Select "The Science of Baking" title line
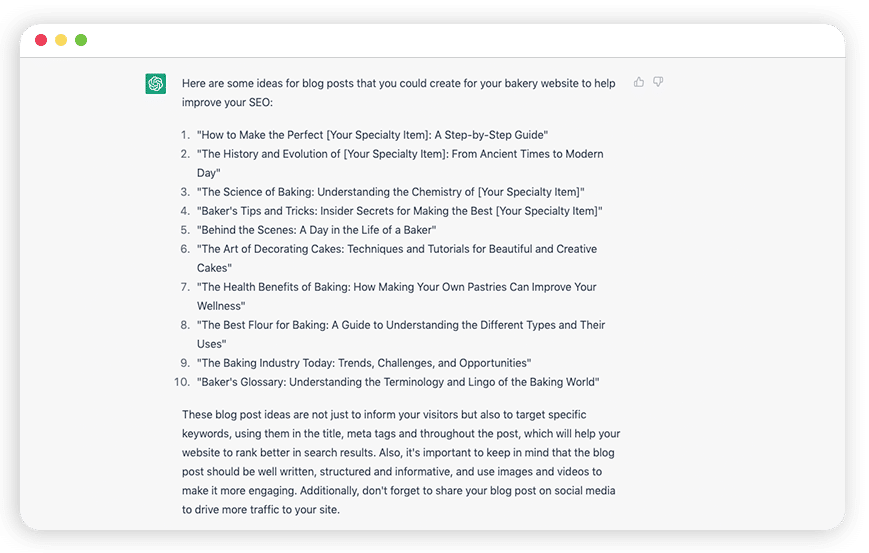Viewport: 869px width, 553px height. tap(391, 192)
